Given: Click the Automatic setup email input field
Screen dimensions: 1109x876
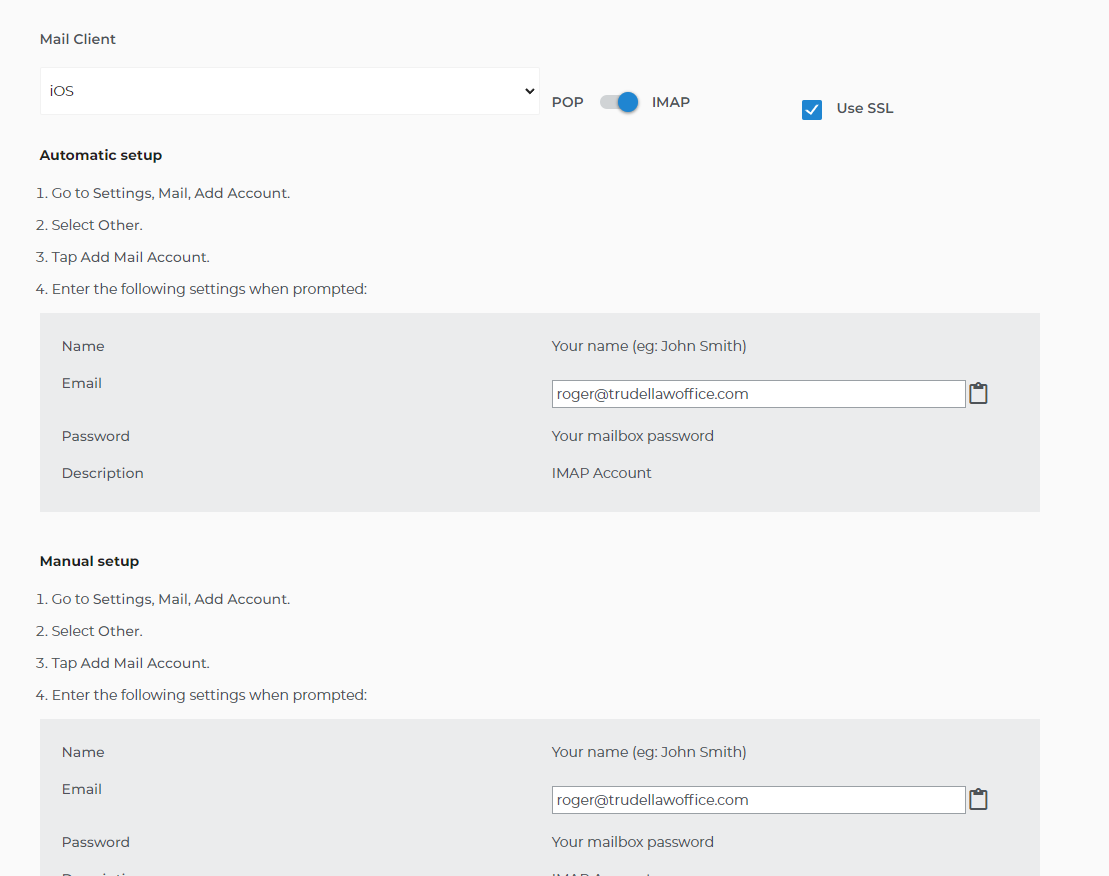Looking at the screenshot, I should click(x=758, y=394).
